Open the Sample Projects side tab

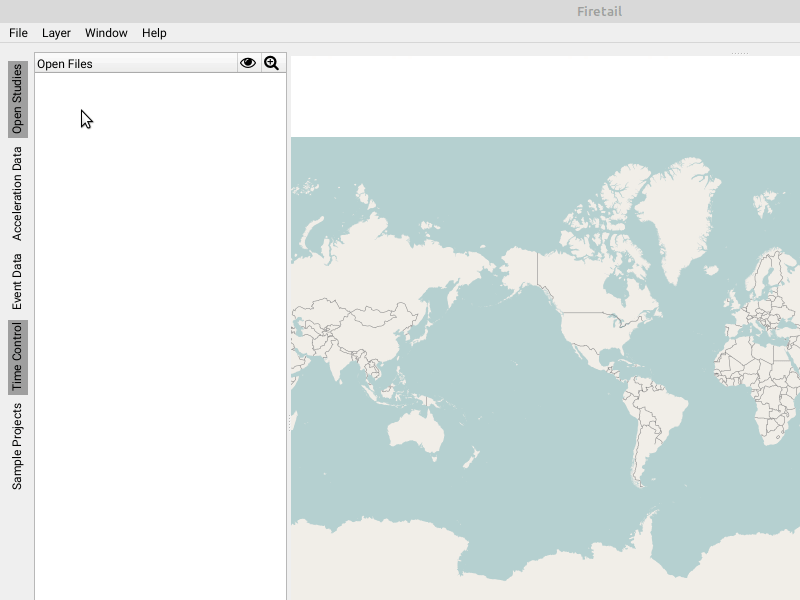click(x=17, y=447)
